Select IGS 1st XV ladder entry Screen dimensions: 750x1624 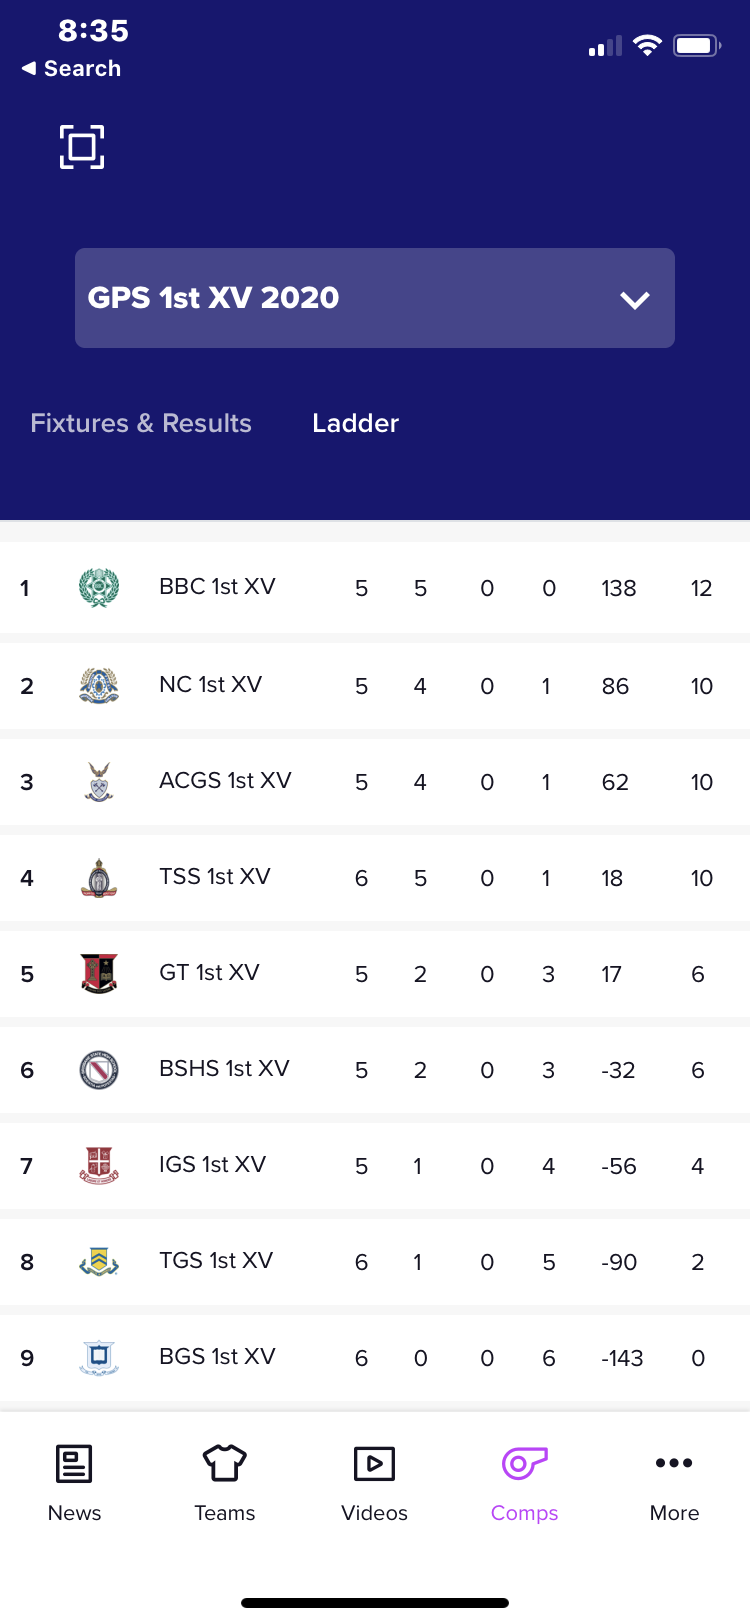point(375,1166)
